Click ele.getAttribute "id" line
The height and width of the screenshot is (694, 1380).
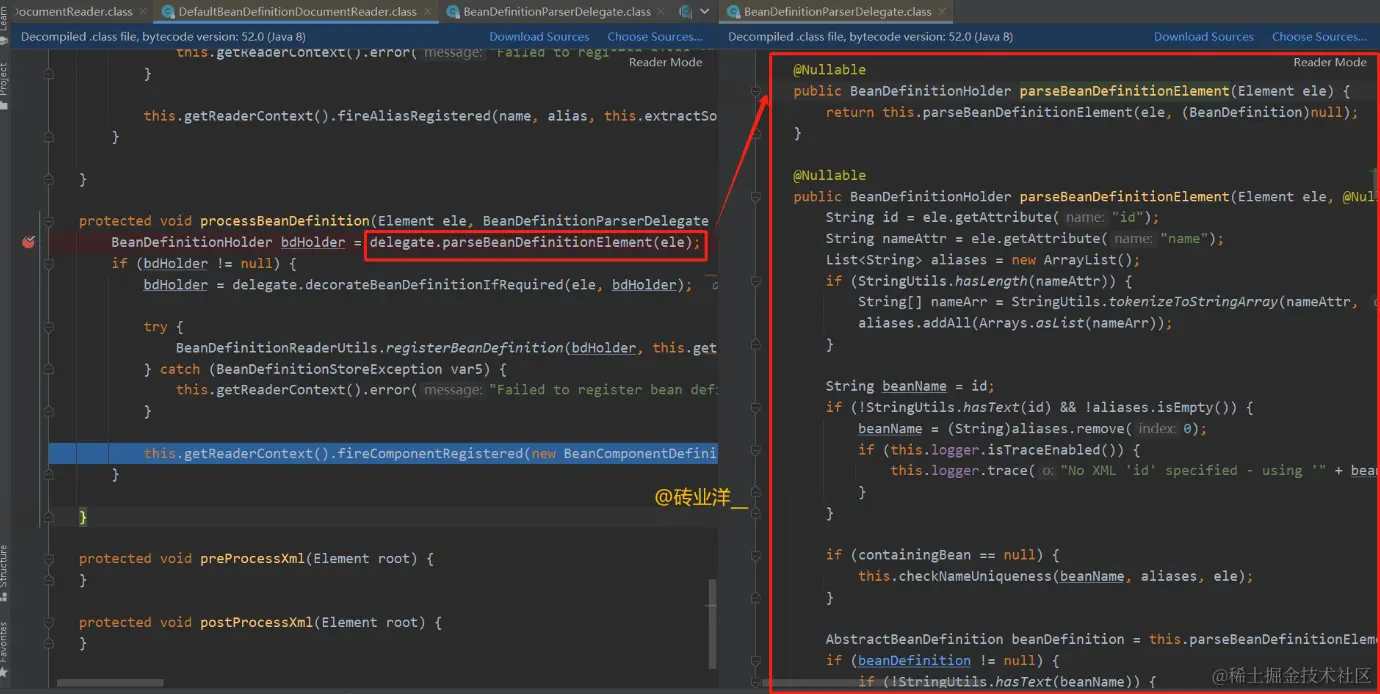click(992, 218)
